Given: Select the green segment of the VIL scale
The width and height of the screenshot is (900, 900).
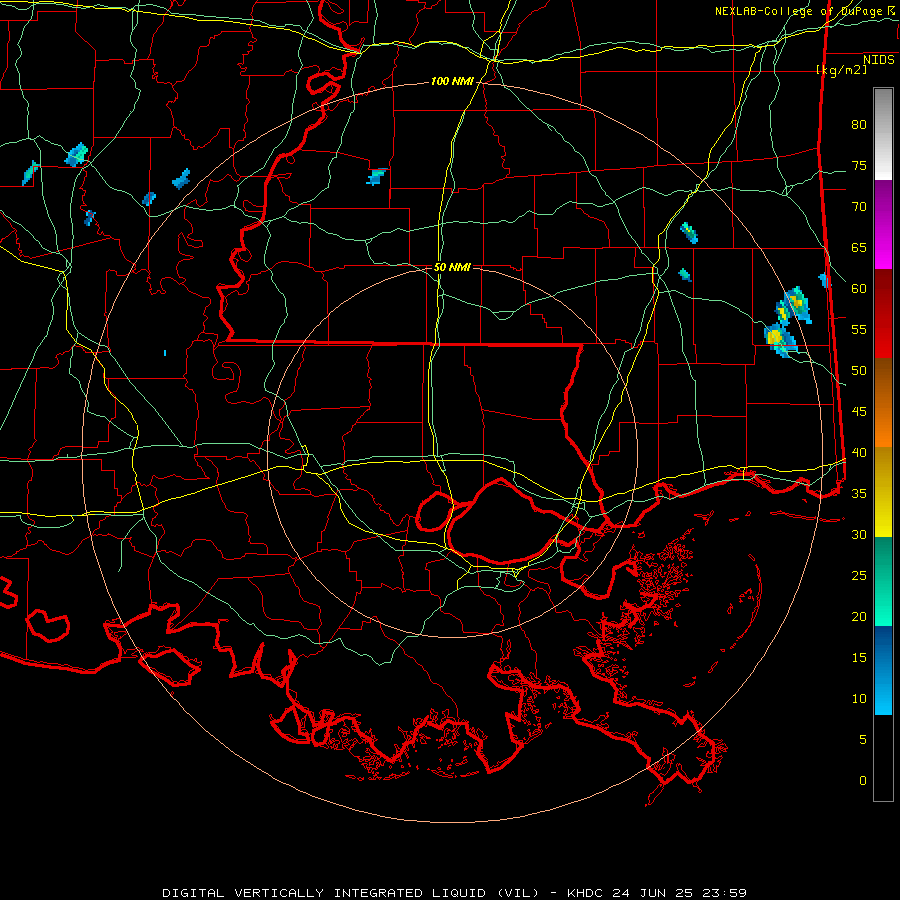Looking at the screenshot, I should pyautogui.click(x=883, y=581).
